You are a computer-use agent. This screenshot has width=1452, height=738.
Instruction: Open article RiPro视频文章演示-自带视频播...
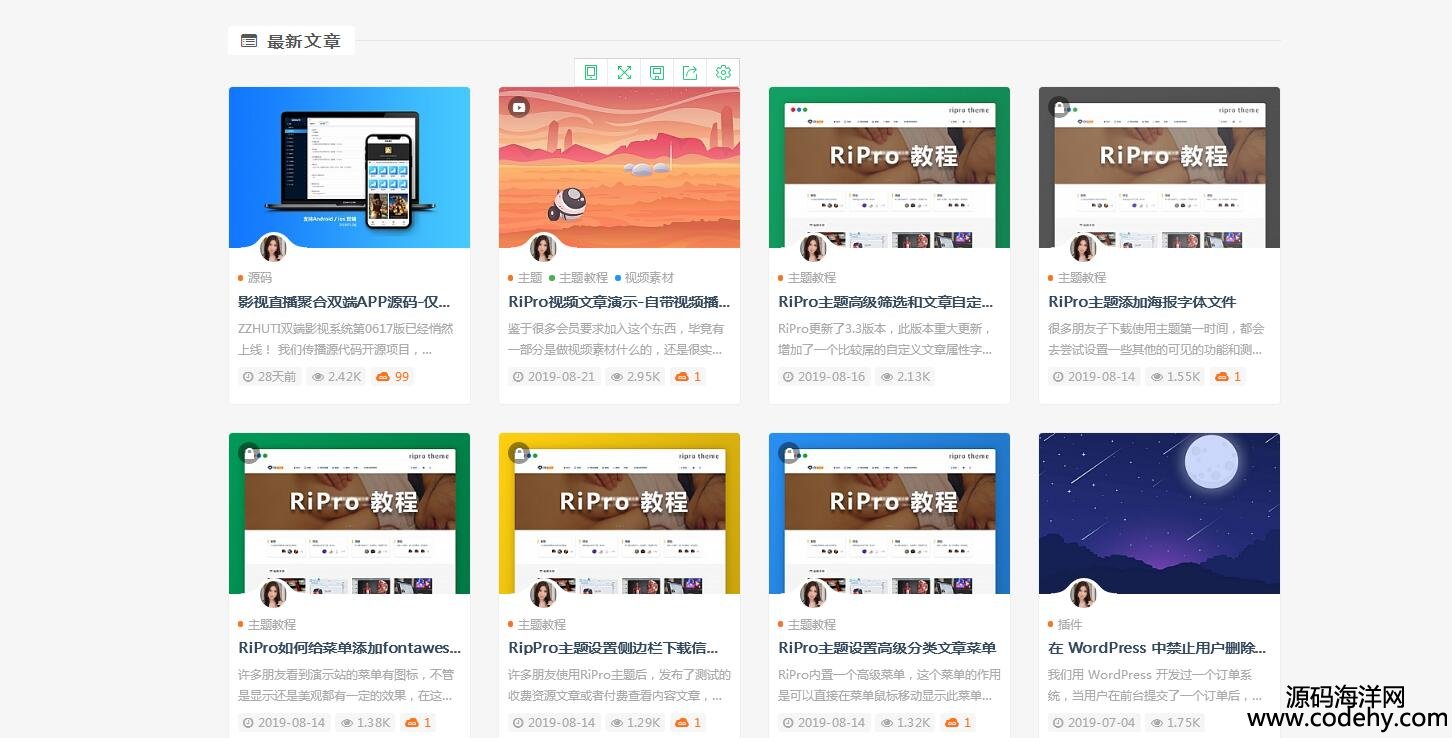619,302
